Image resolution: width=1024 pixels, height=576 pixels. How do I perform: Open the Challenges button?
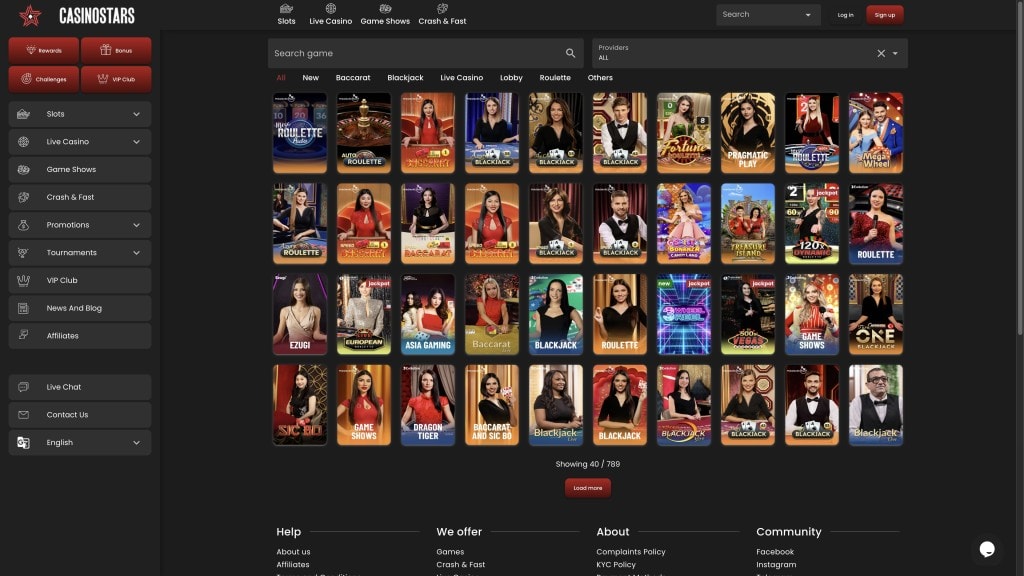click(44, 79)
